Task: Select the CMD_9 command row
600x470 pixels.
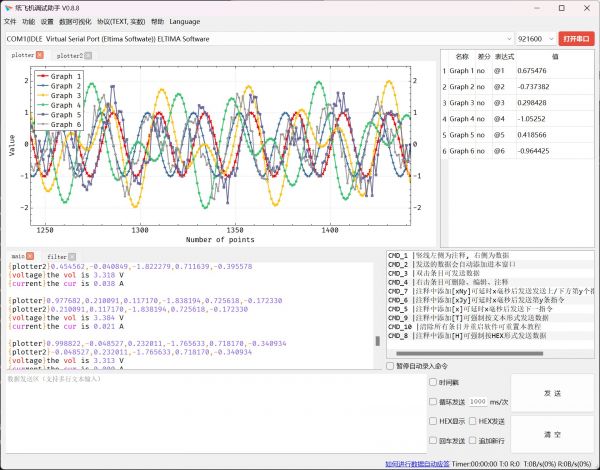Action: pos(490,318)
